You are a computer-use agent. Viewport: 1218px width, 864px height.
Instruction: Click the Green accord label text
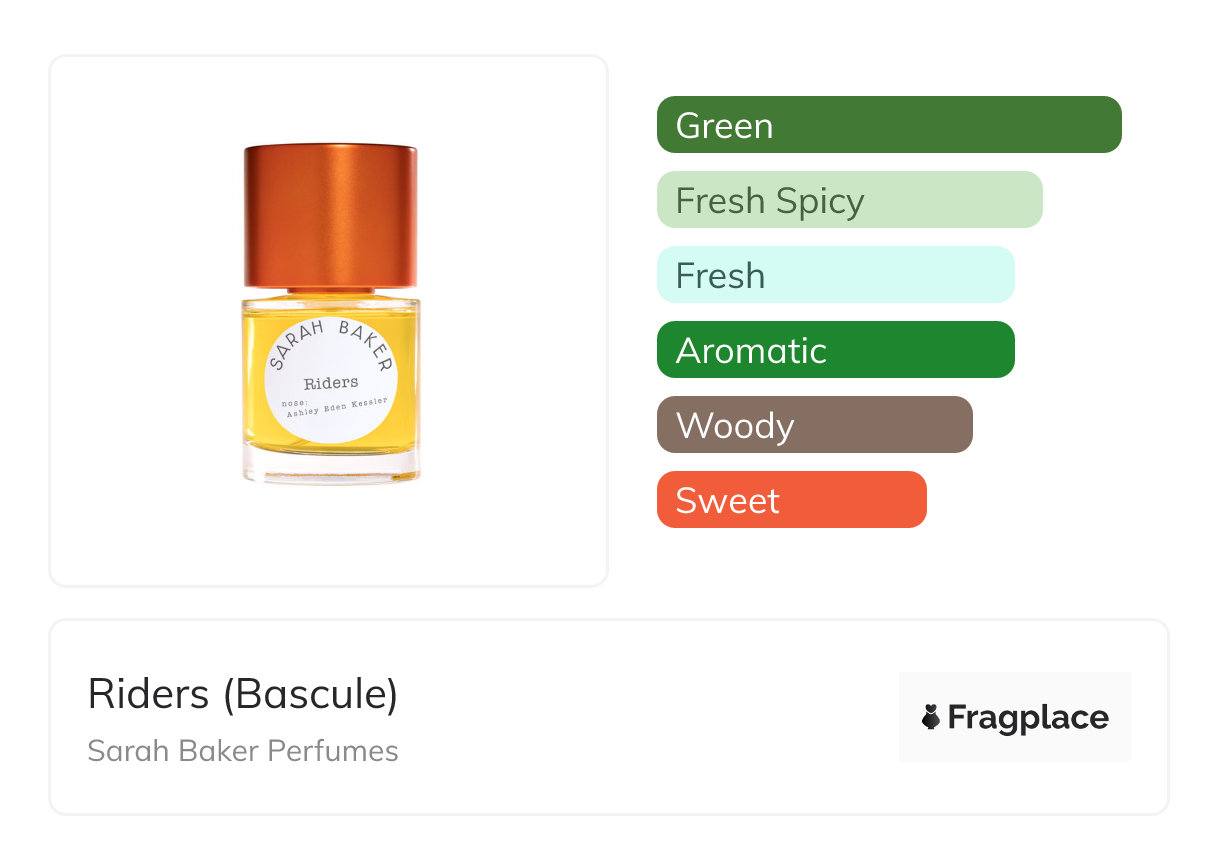(x=724, y=126)
